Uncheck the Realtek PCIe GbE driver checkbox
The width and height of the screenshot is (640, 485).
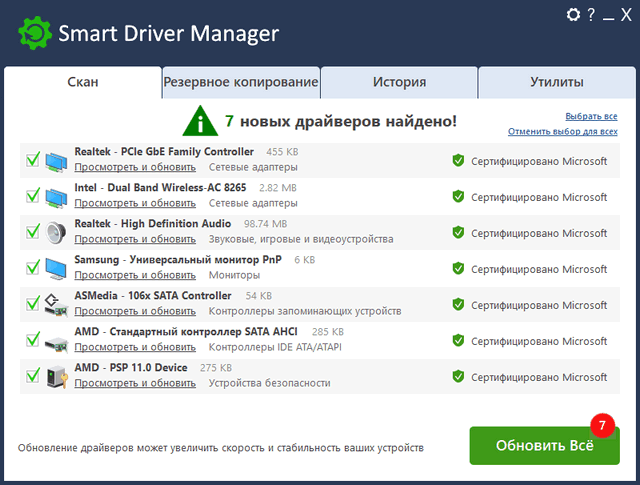point(33,160)
